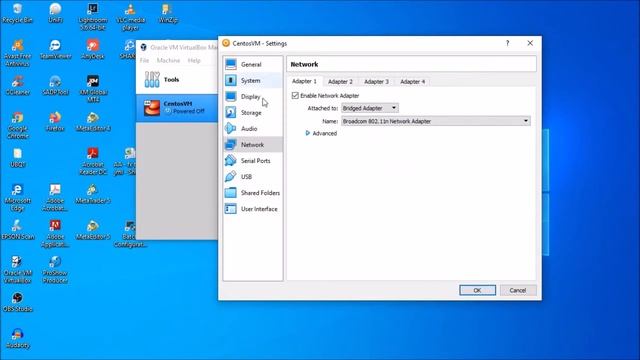Select the User Interface category icon

[x=231, y=209]
